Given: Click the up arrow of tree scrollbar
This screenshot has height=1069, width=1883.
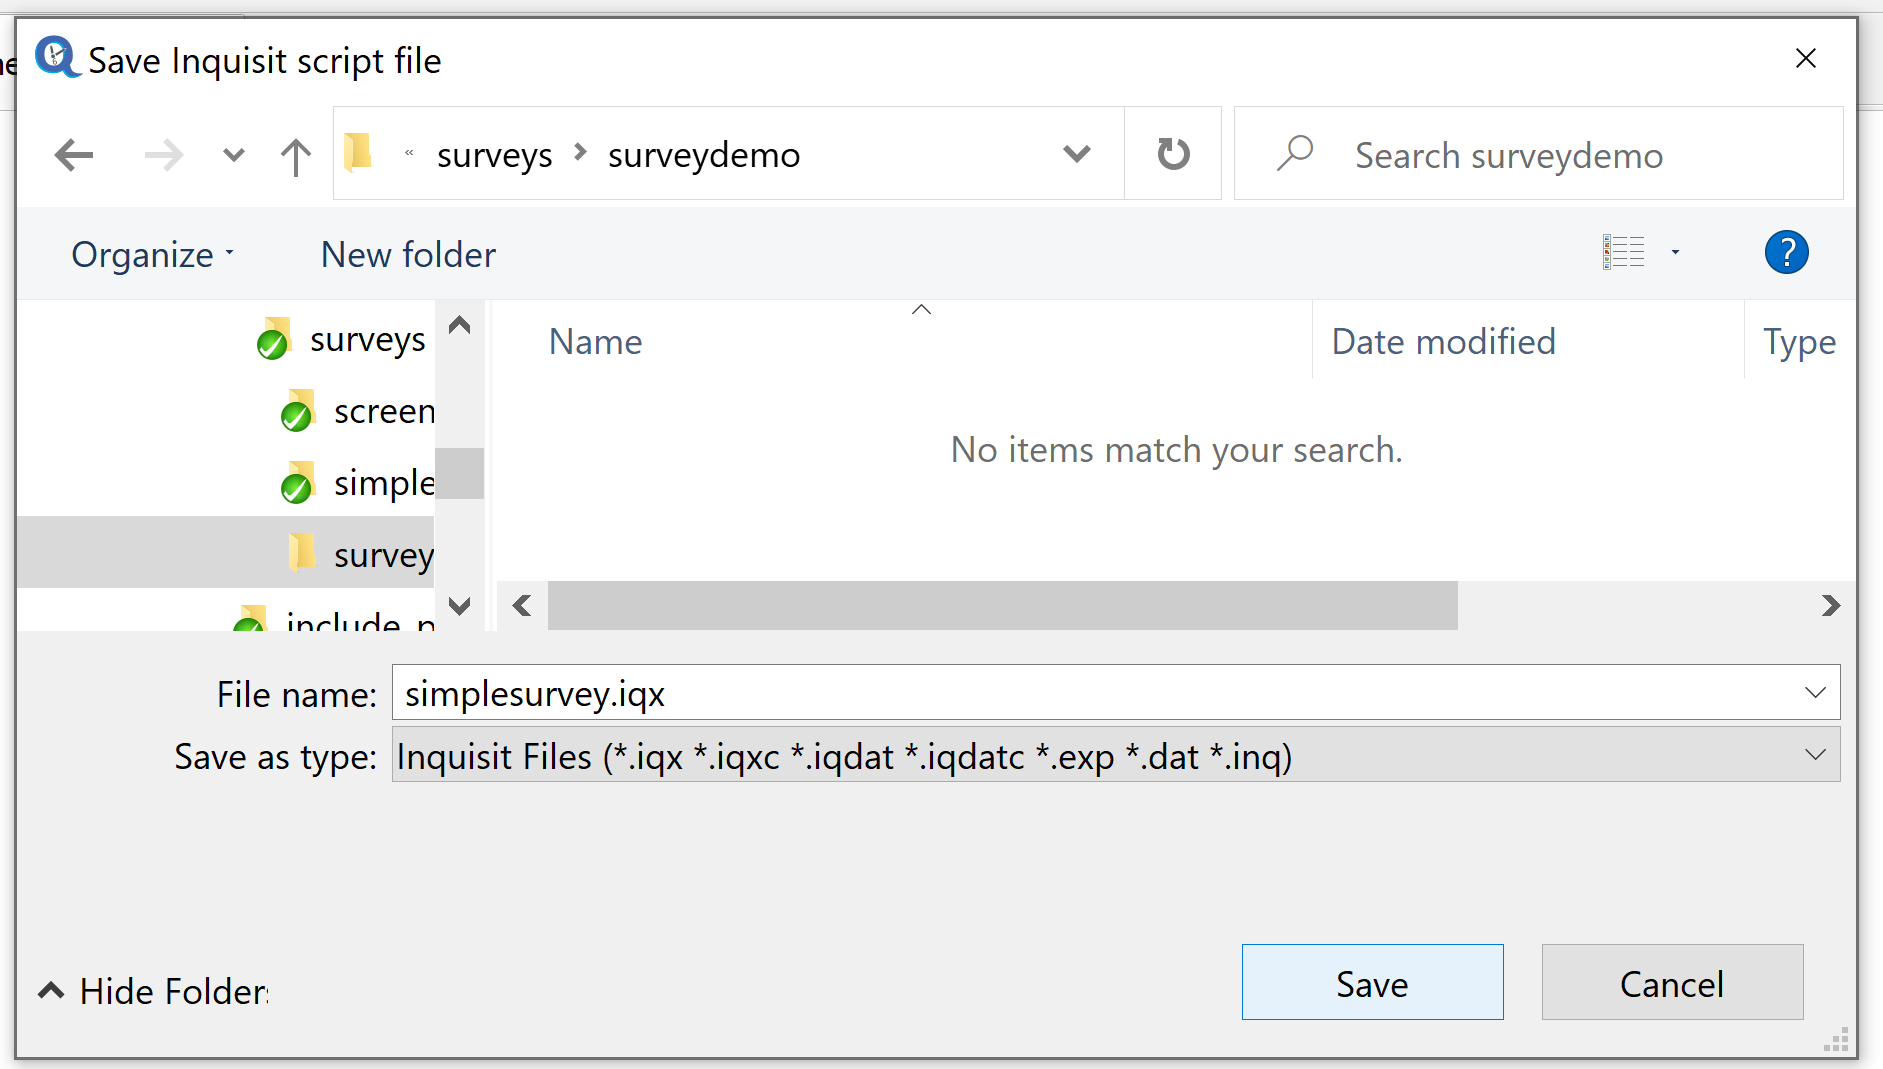Looking at the screenshot, I should 459,325.
